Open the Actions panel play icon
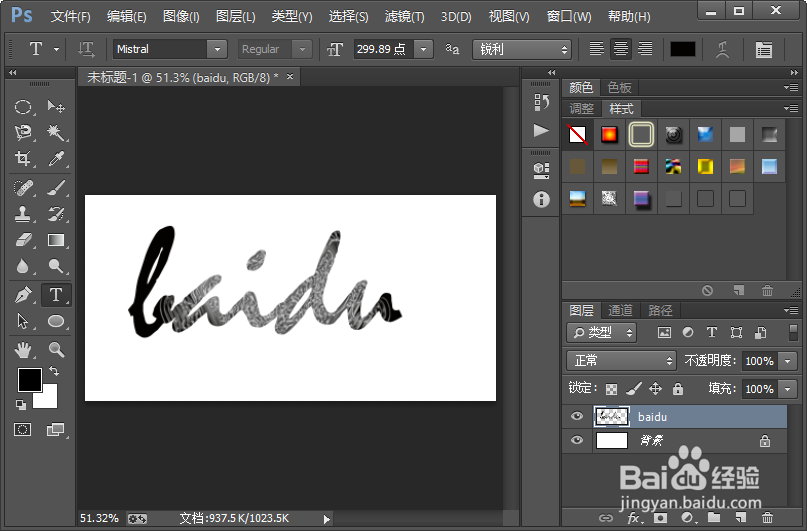The height and width of the screenshot is (531, 807). click(x=541, y=130)
